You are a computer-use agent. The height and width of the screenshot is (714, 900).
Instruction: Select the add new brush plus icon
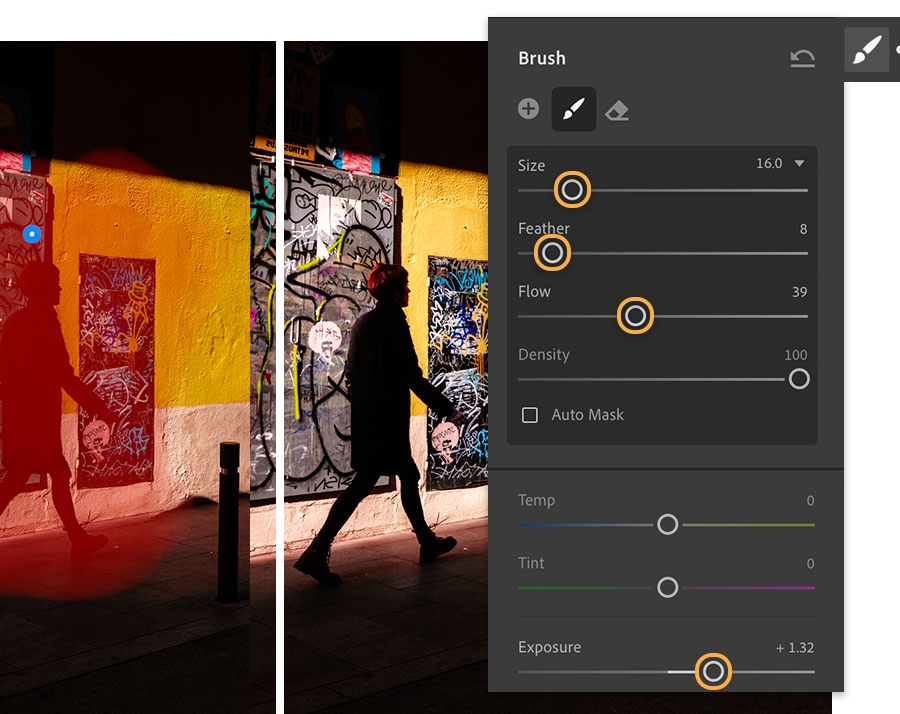pyautogui.click(x=528, y=108)
